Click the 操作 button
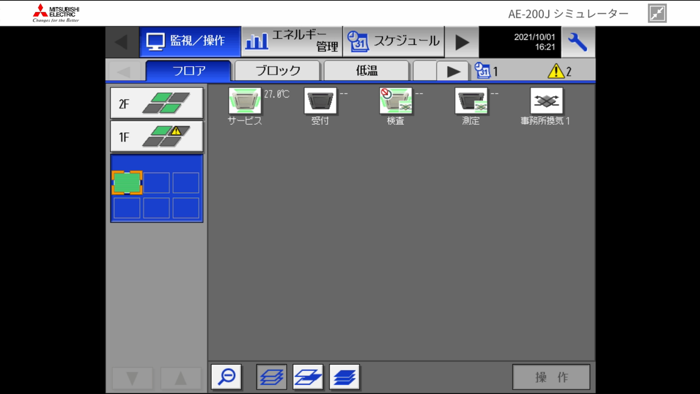Screen dimensions: 700x394 click(x=551, y=377)
